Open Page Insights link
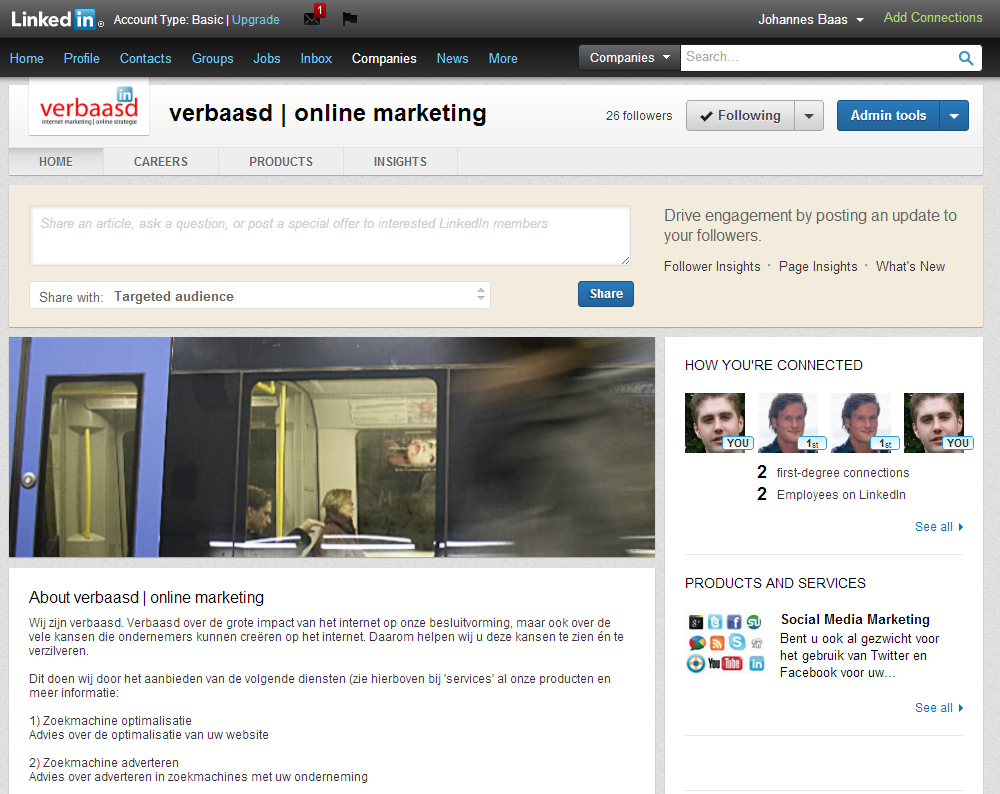Viewport: 1000px width, 794px height. point(818,267)
